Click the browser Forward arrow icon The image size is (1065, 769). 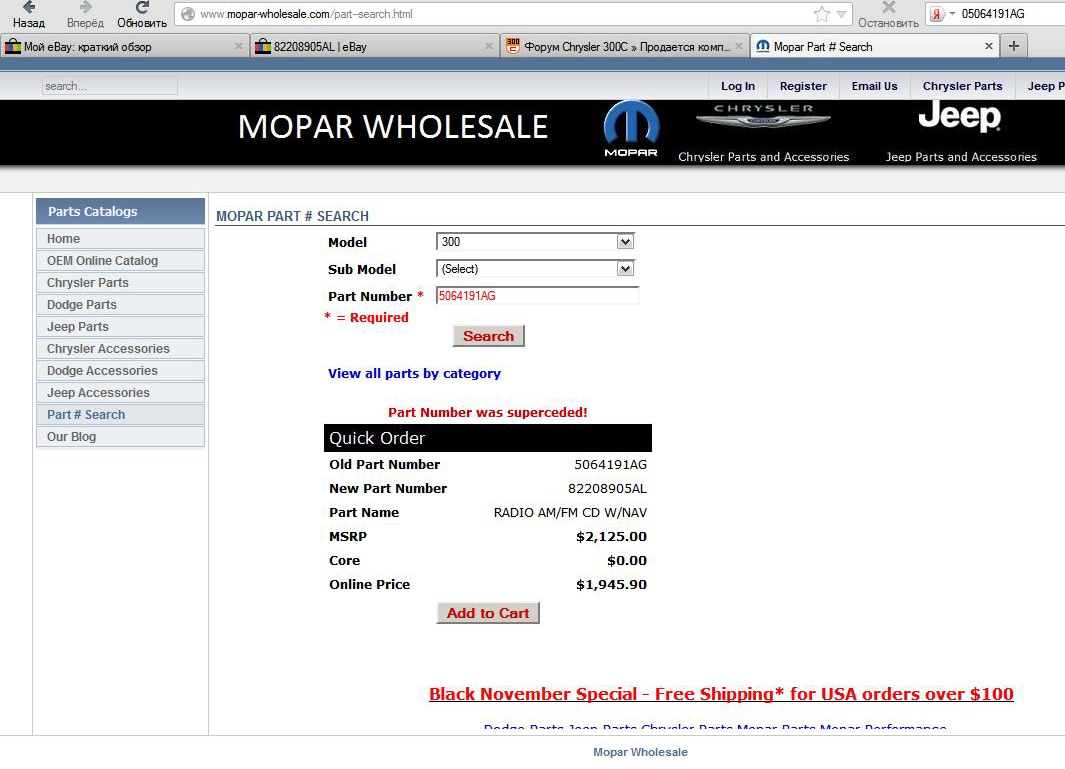85,8
